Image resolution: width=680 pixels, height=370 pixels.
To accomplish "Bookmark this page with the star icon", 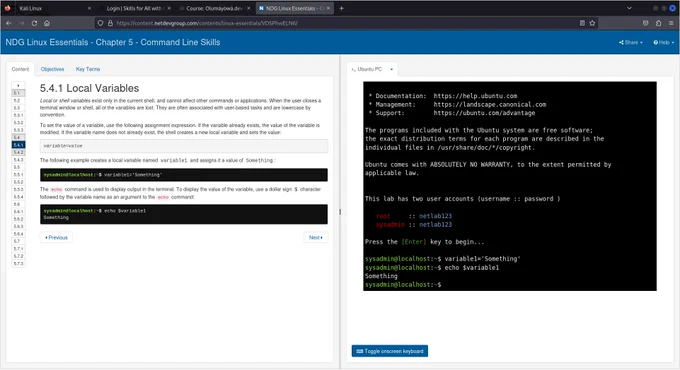I will coord(592,23).
